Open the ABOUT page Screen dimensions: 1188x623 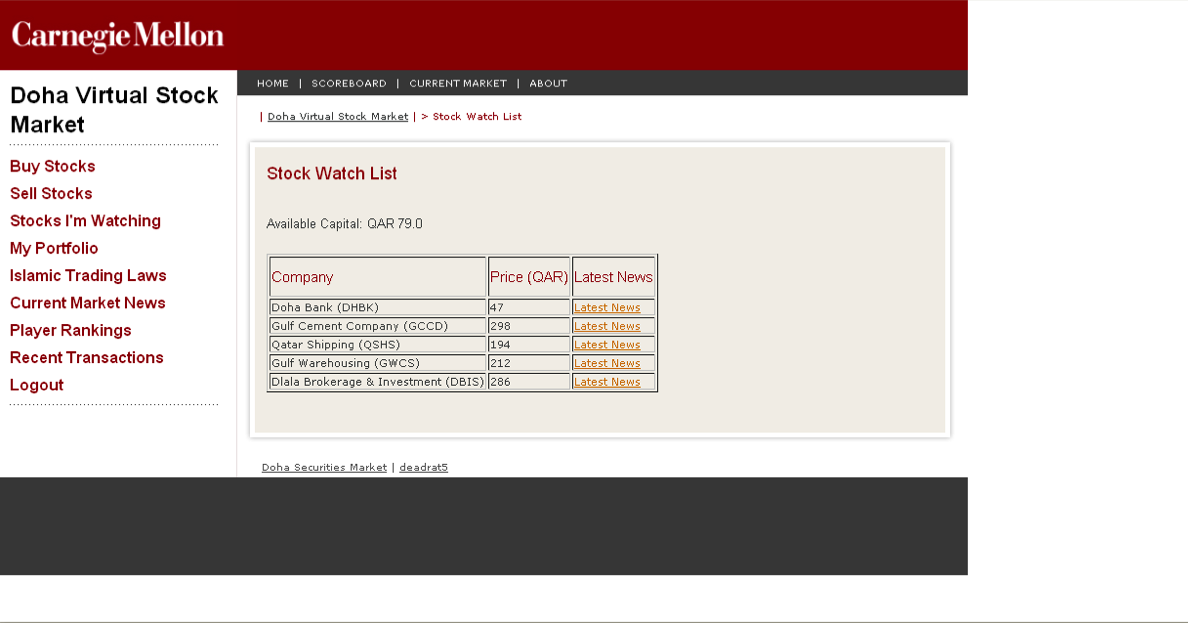[549, 83]
